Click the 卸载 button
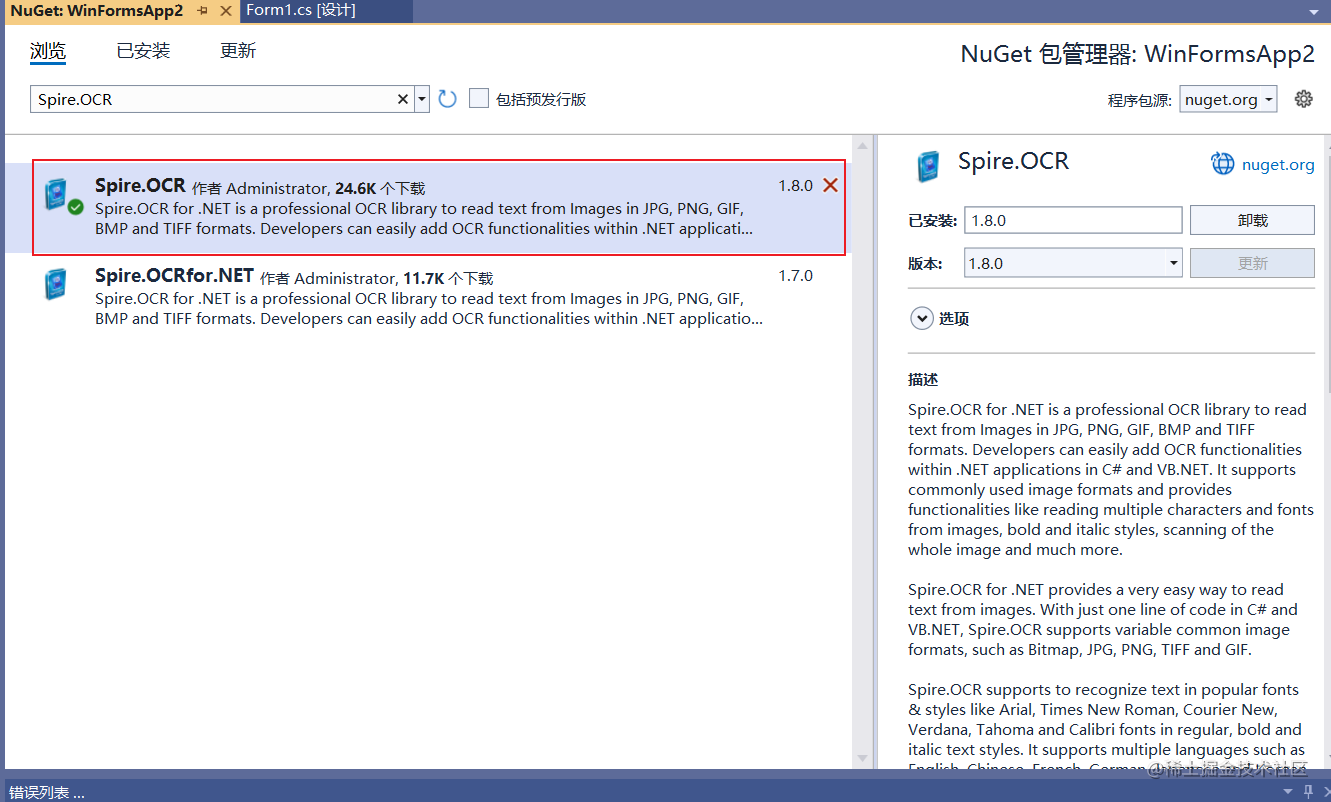The width and height of the screenshot is (1331, 802). [x=1252, y=219]
